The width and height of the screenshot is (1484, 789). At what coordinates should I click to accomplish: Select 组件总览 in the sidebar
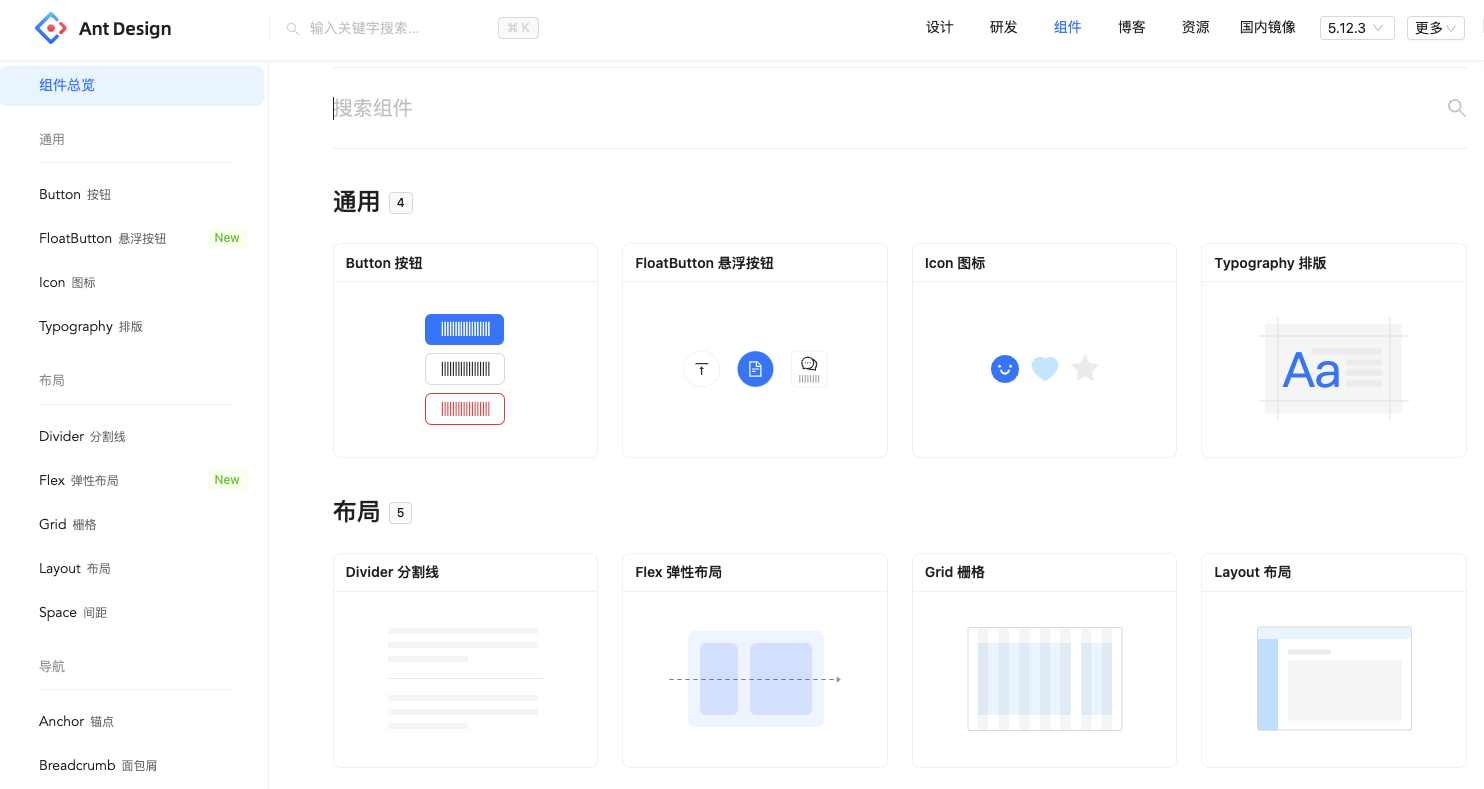click(132, 85)
